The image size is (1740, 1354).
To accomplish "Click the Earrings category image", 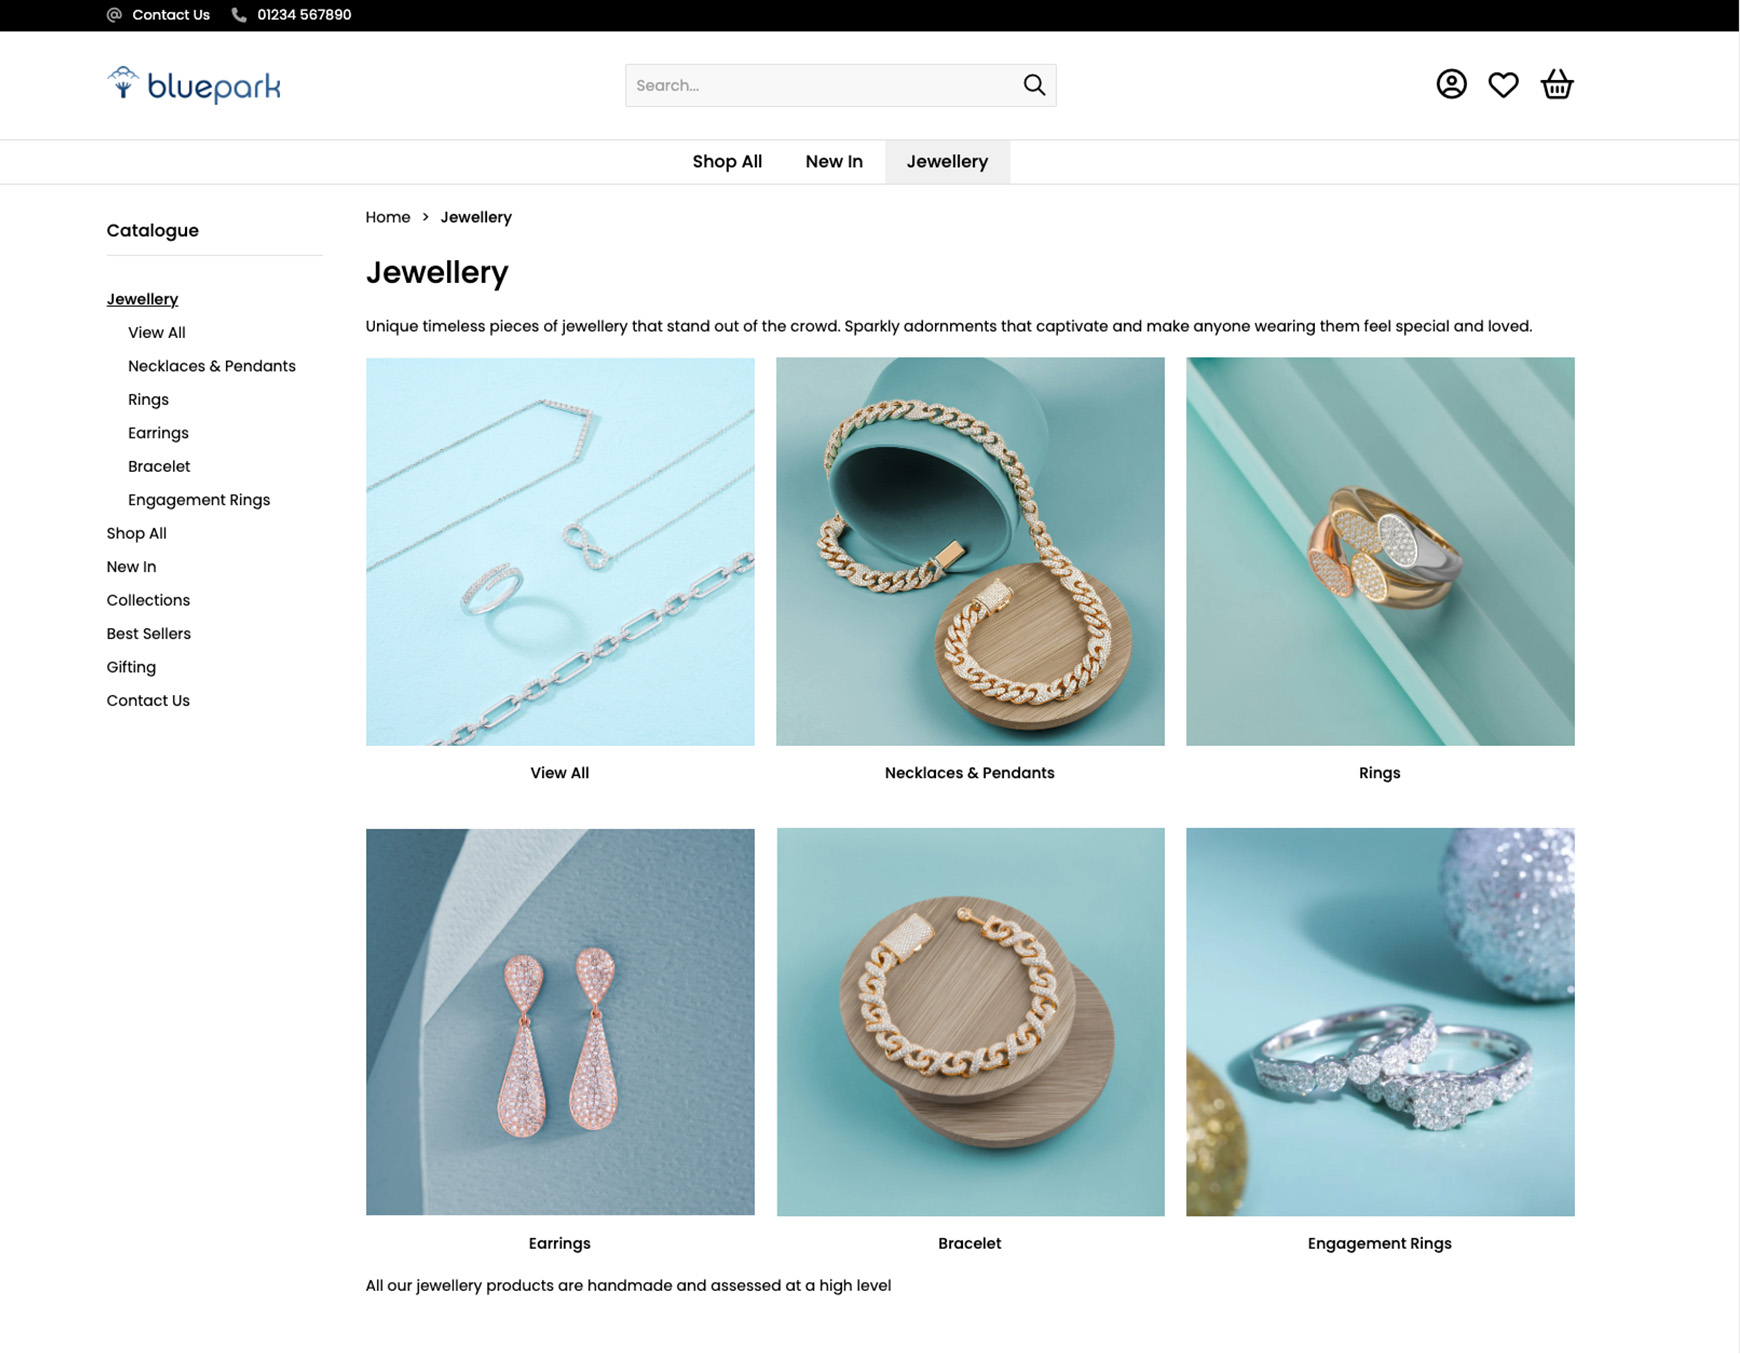I will point(560,1022).
